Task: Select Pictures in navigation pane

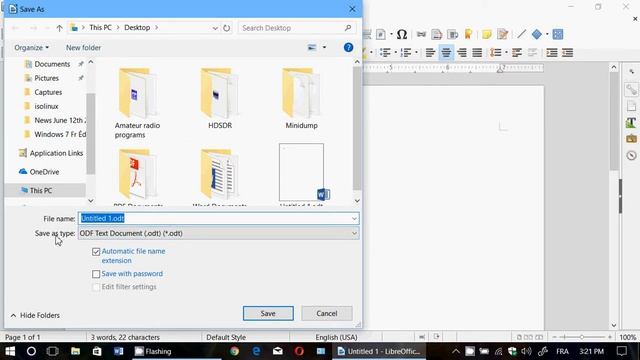Action: tap(47, 78)
